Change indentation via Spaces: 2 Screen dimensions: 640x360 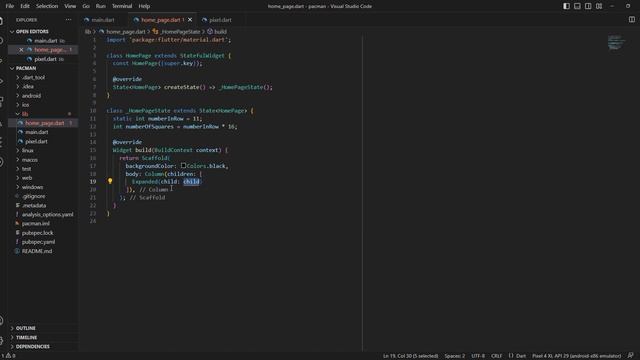coord(455,356)
